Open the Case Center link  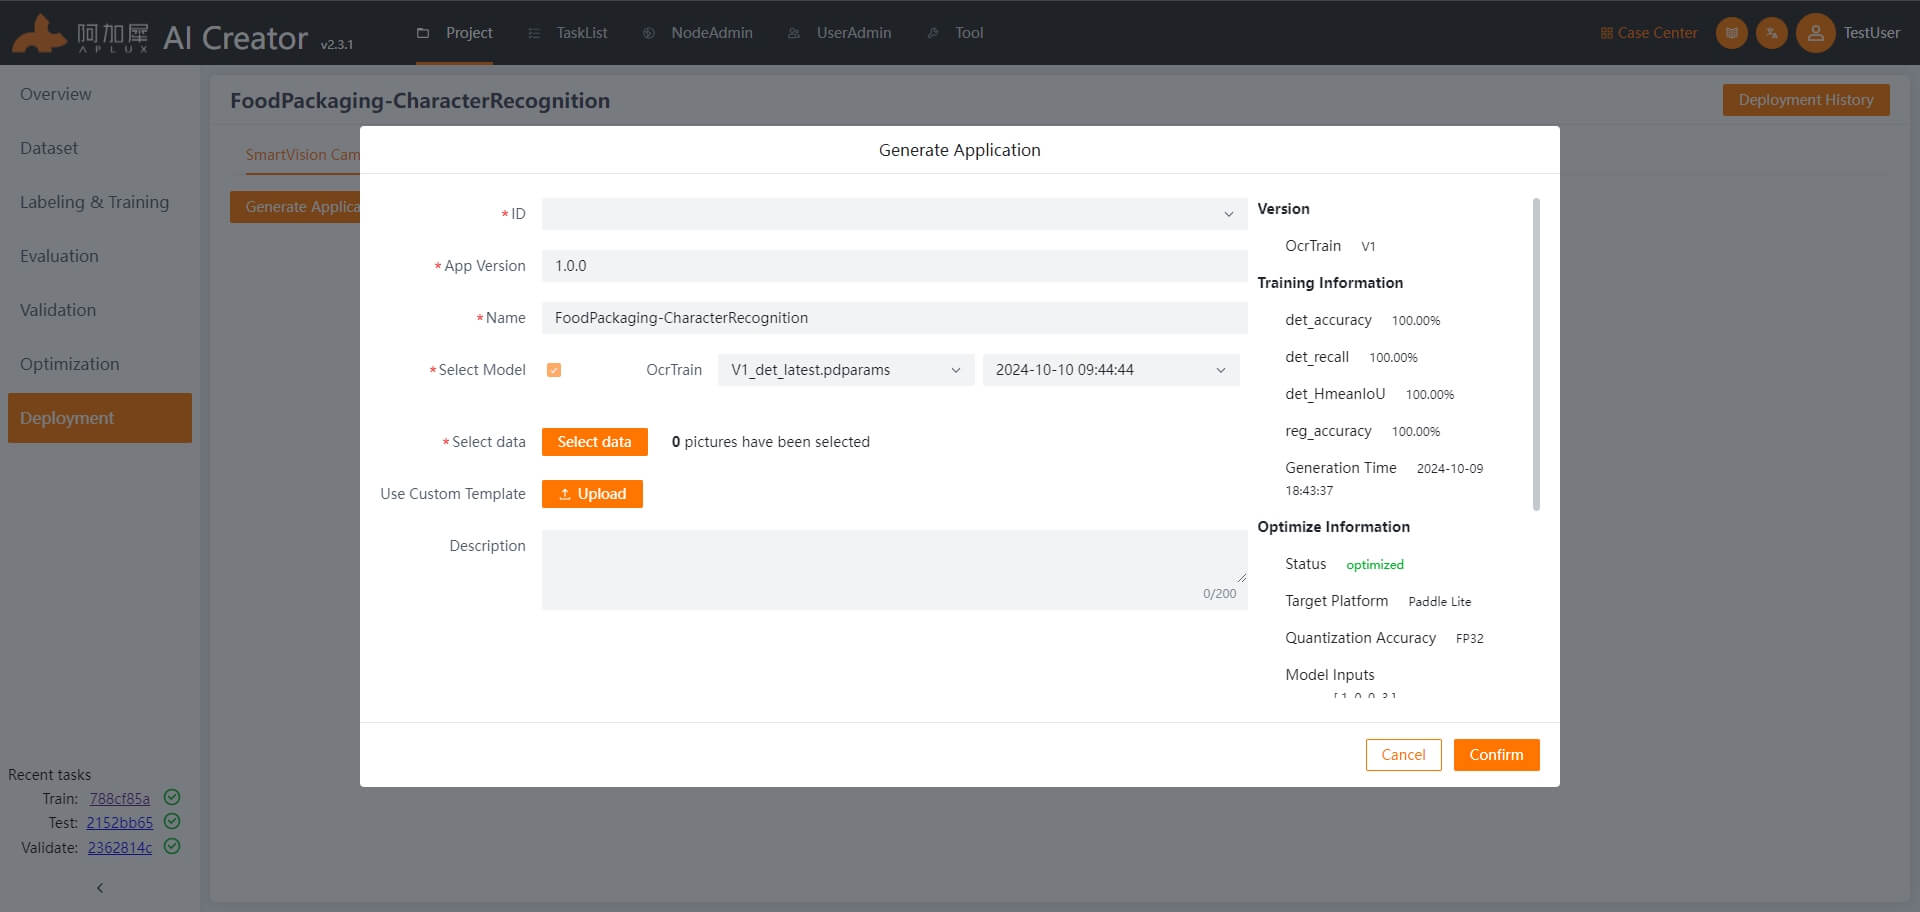pyautogui.click(x=1649, y=33)
